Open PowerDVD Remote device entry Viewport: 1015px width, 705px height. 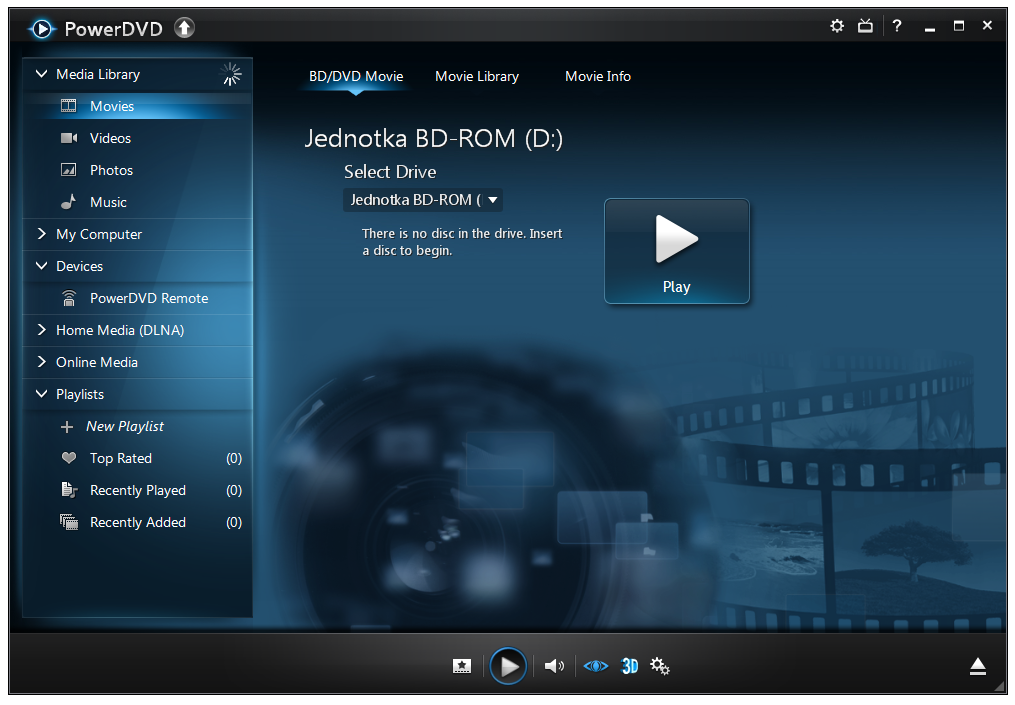(x=137, y=298)
